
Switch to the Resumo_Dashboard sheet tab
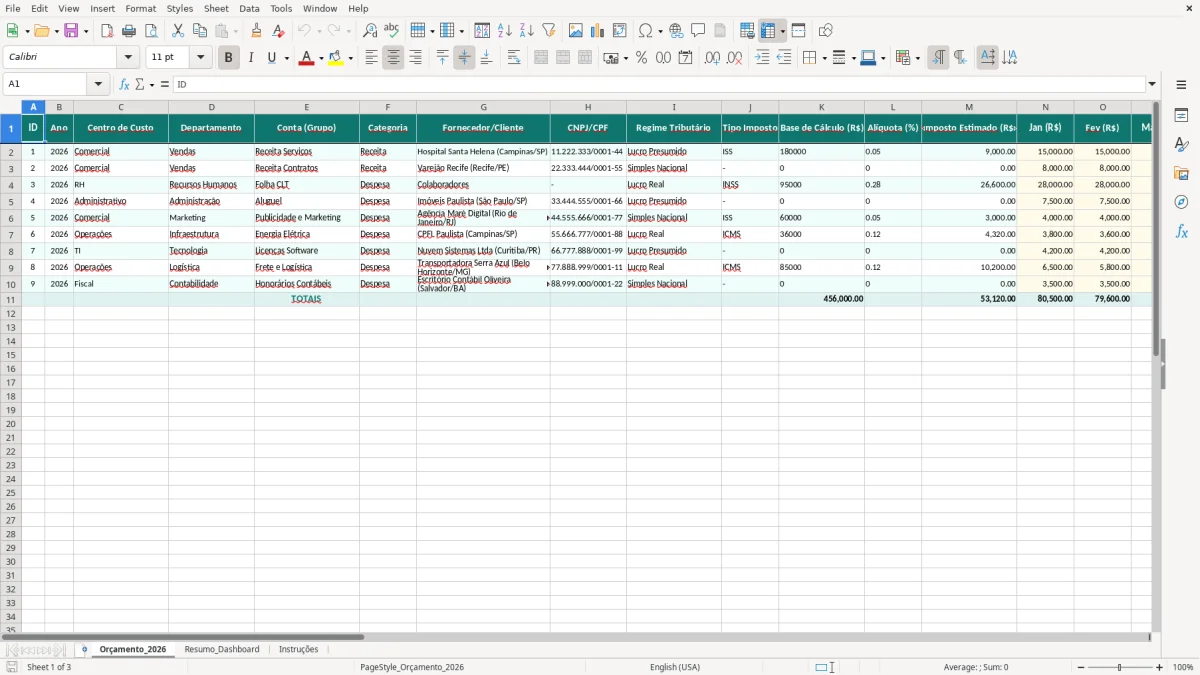(x=221, y=648)
